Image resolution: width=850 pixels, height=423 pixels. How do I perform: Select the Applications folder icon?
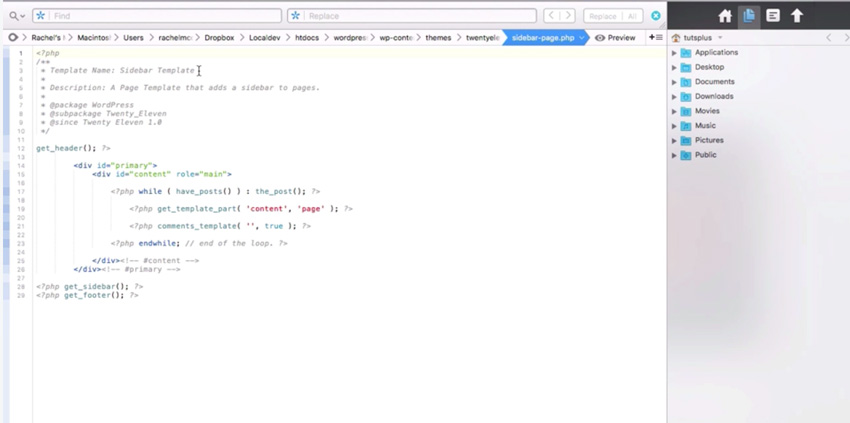(x=686, y=53)
